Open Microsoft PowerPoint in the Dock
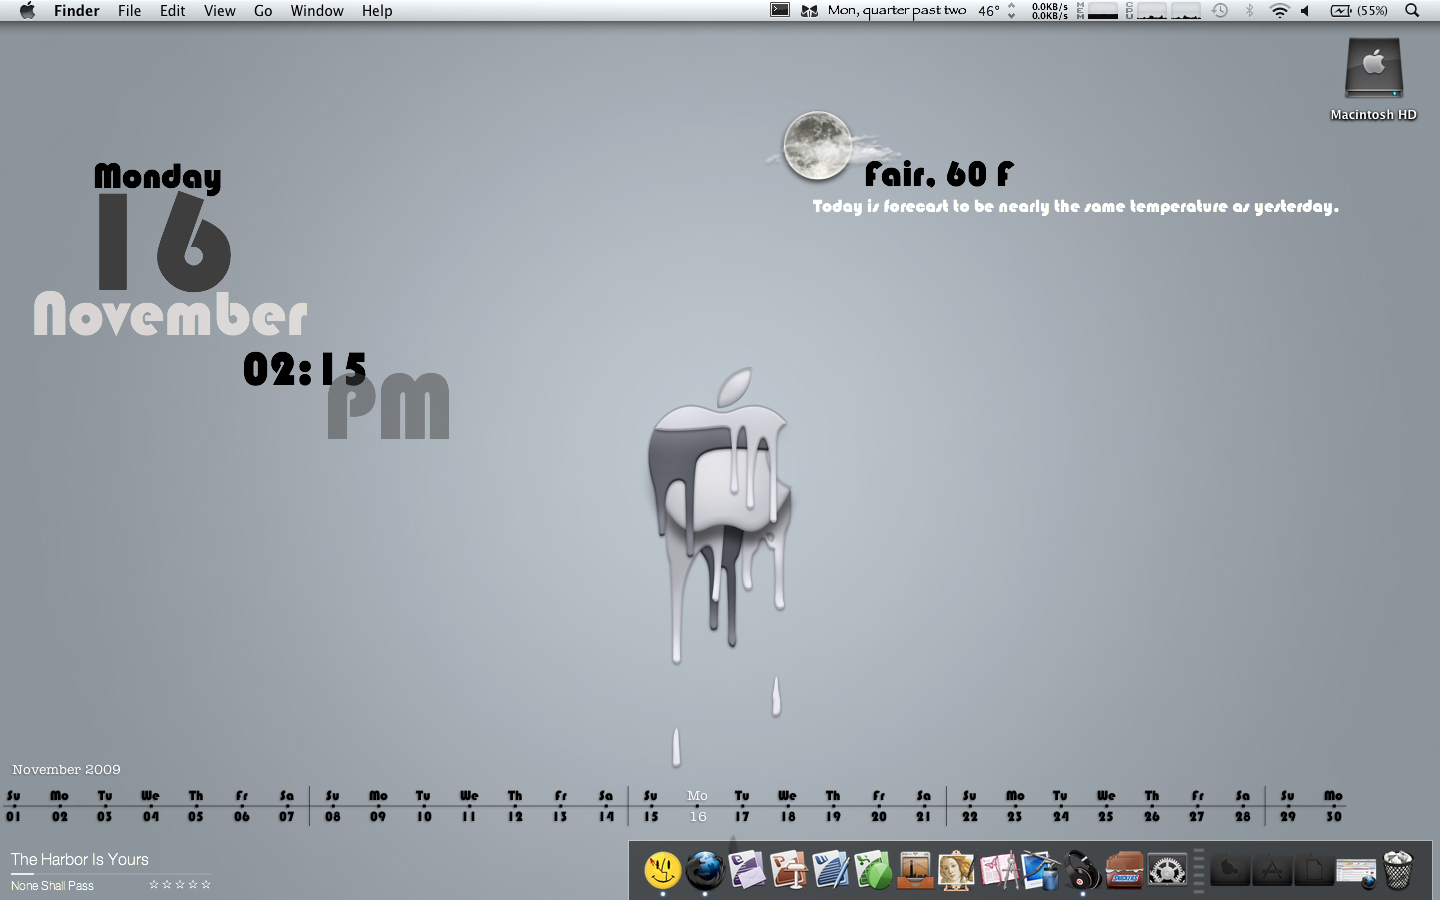Viewport: 1440px width, 900px height. tap(789, 869)
